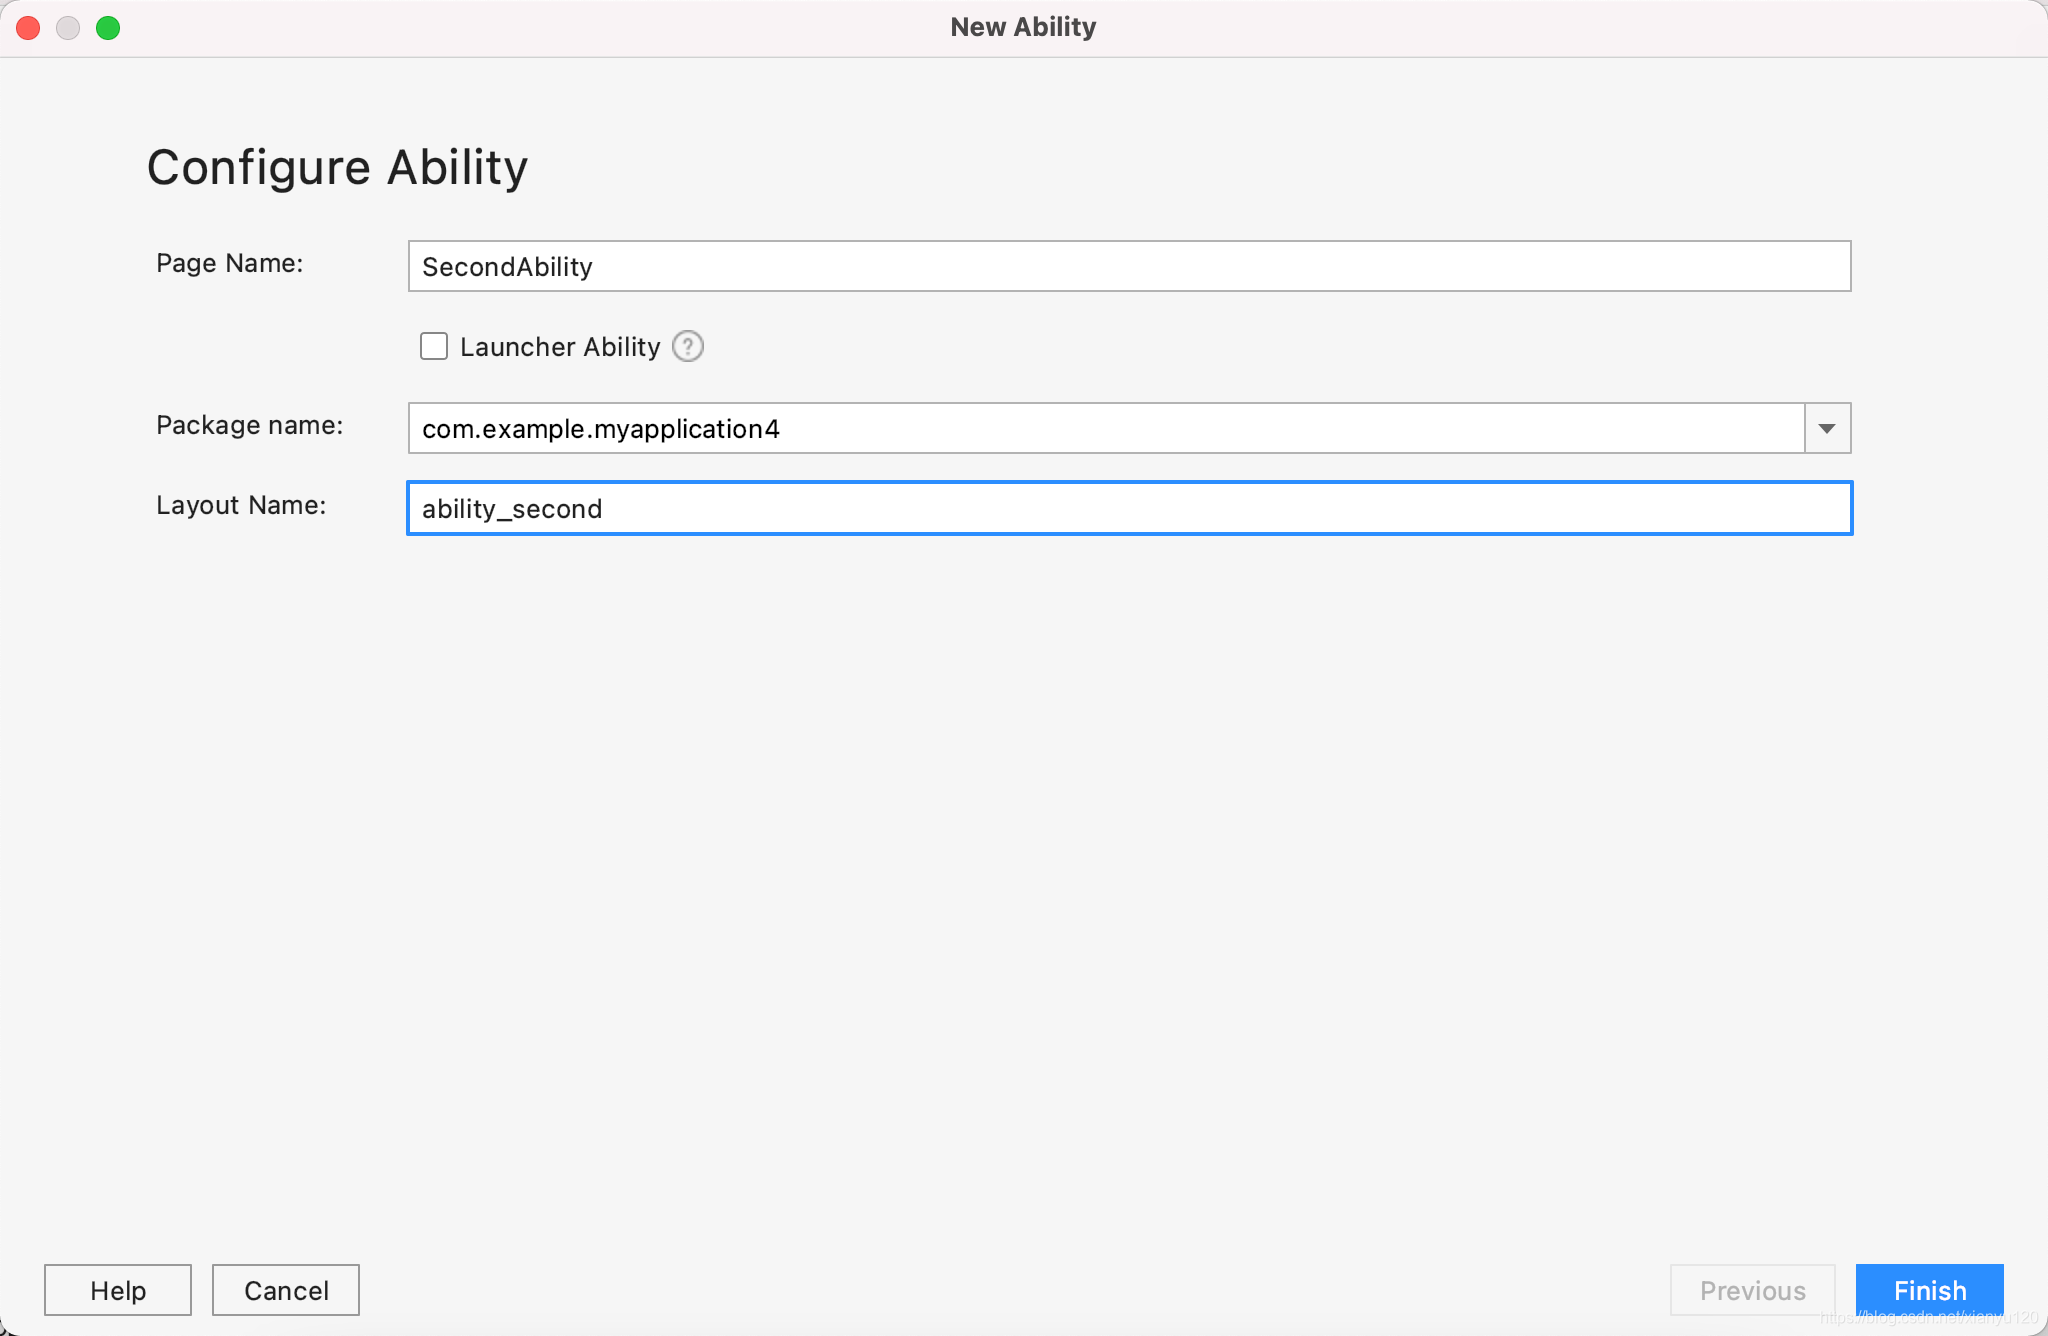The width and height of the screenshot is (2048, 1336).
Task: Click the 'New Ability' window title bar
Action: click(1022, 27)
